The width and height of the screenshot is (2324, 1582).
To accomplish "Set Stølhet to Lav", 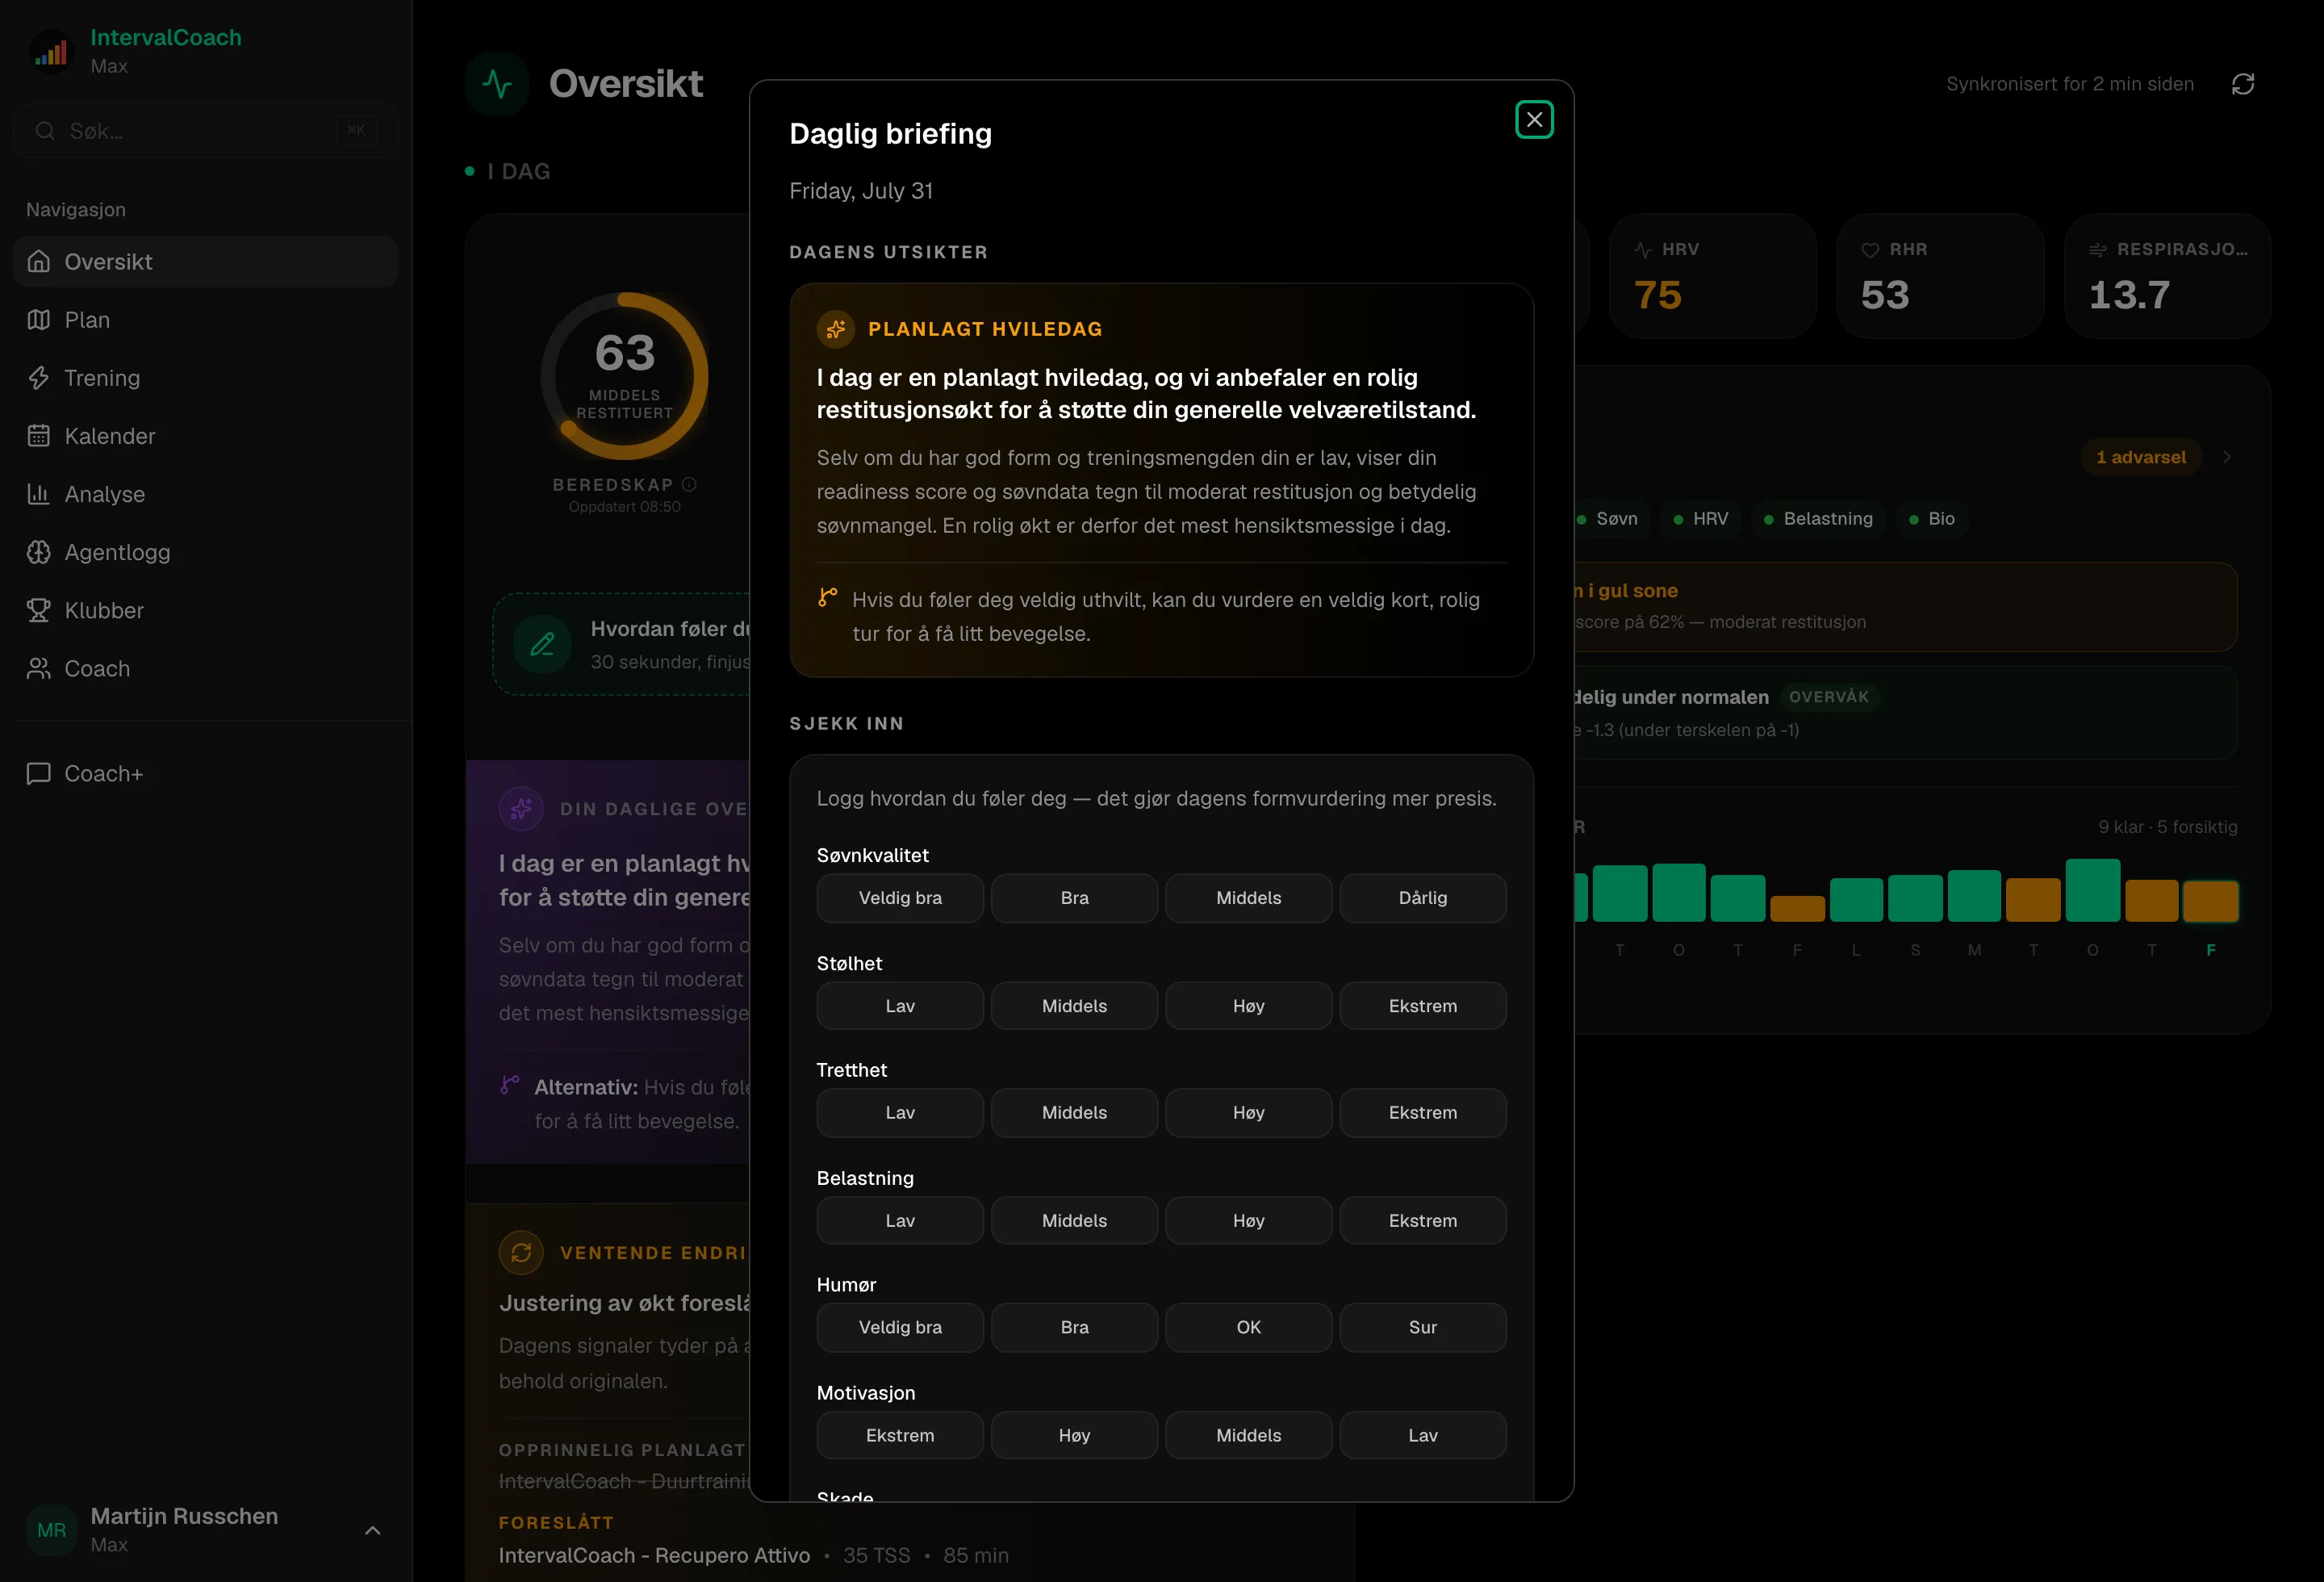I will click(900, 1006).
